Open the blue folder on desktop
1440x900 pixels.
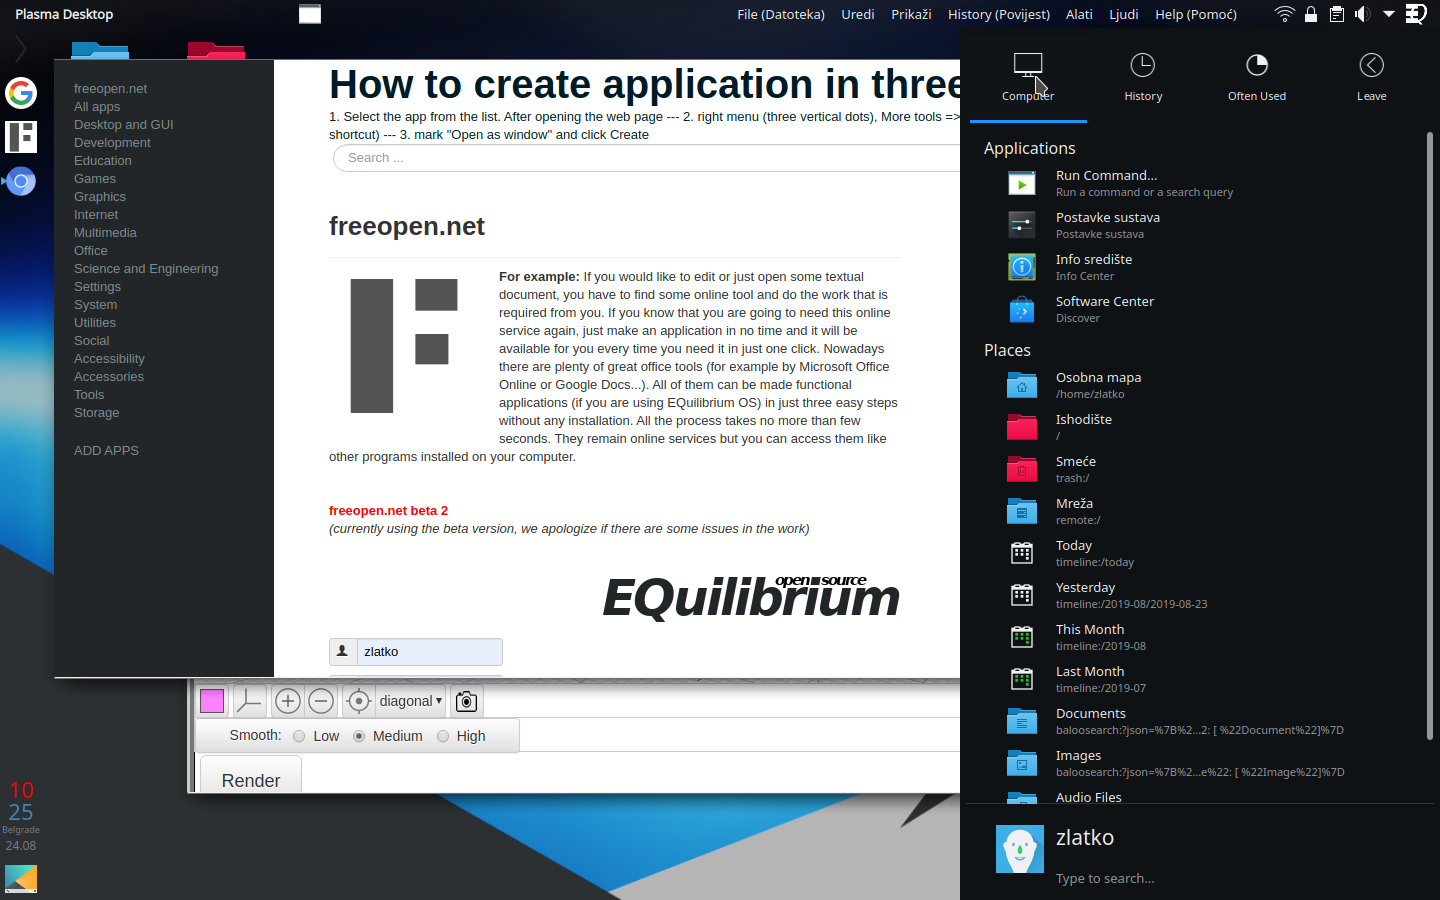point(100,50)
